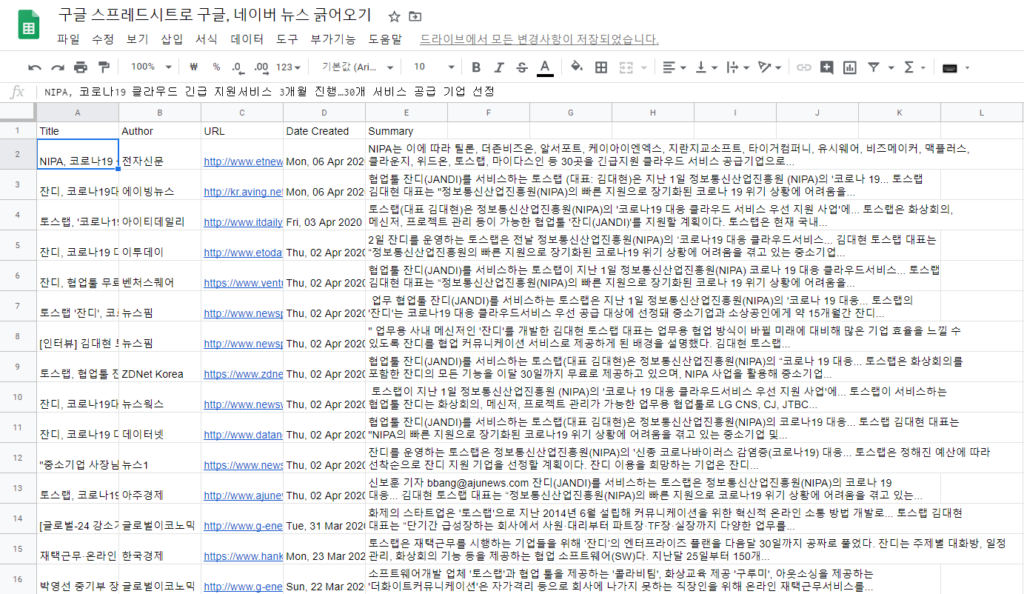The image size is (1024, 594).
Task: Select column E header
Action: pyautogui.click(x=406, y=113)
